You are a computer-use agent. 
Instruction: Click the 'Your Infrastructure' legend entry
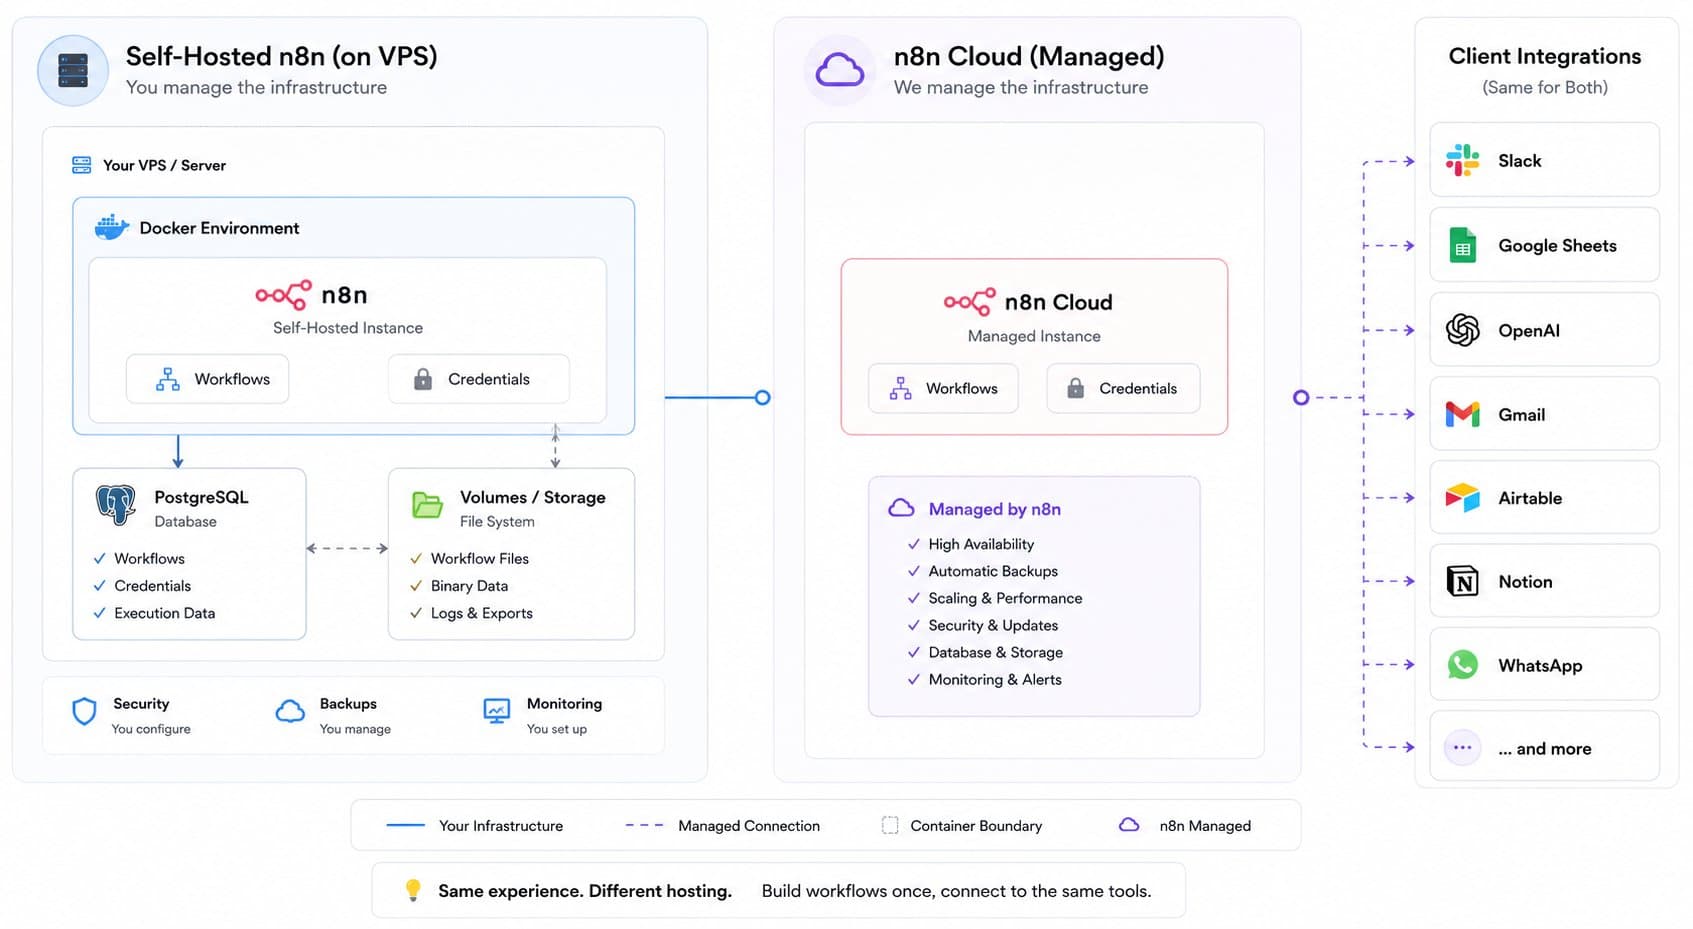[474, 826]
